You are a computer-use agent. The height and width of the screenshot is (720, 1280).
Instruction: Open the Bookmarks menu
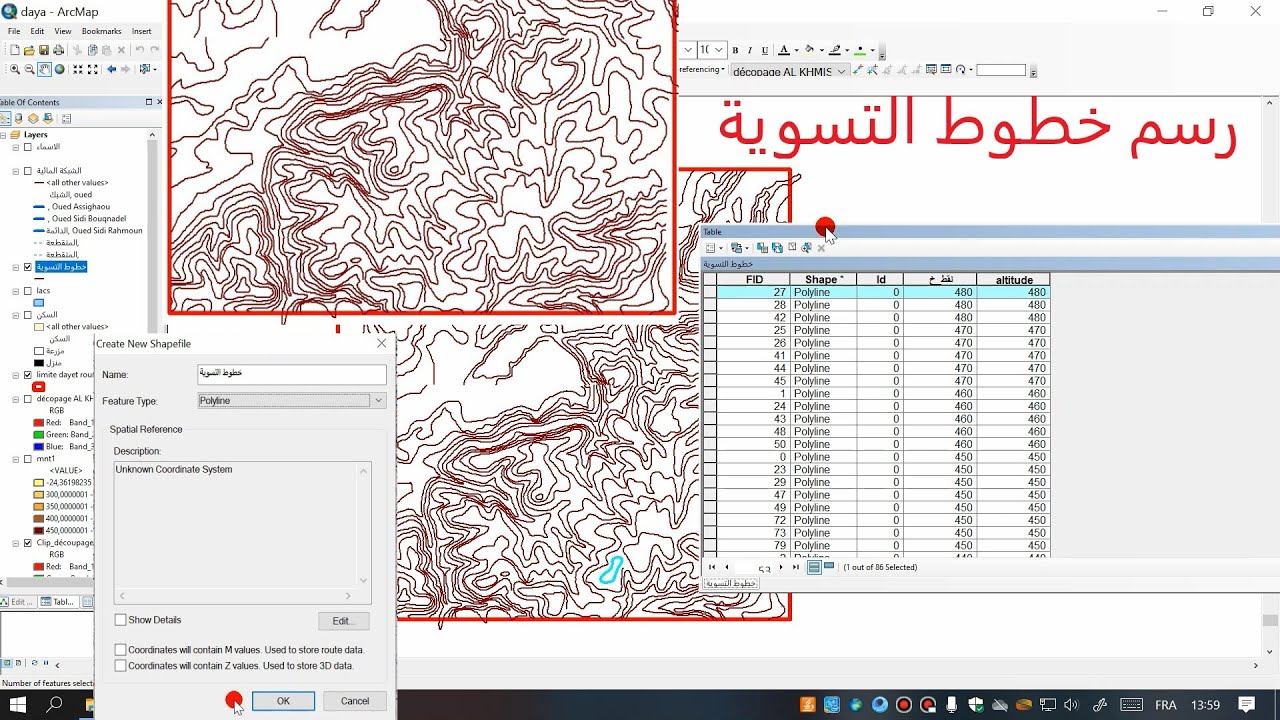click(x=102, y=31)
